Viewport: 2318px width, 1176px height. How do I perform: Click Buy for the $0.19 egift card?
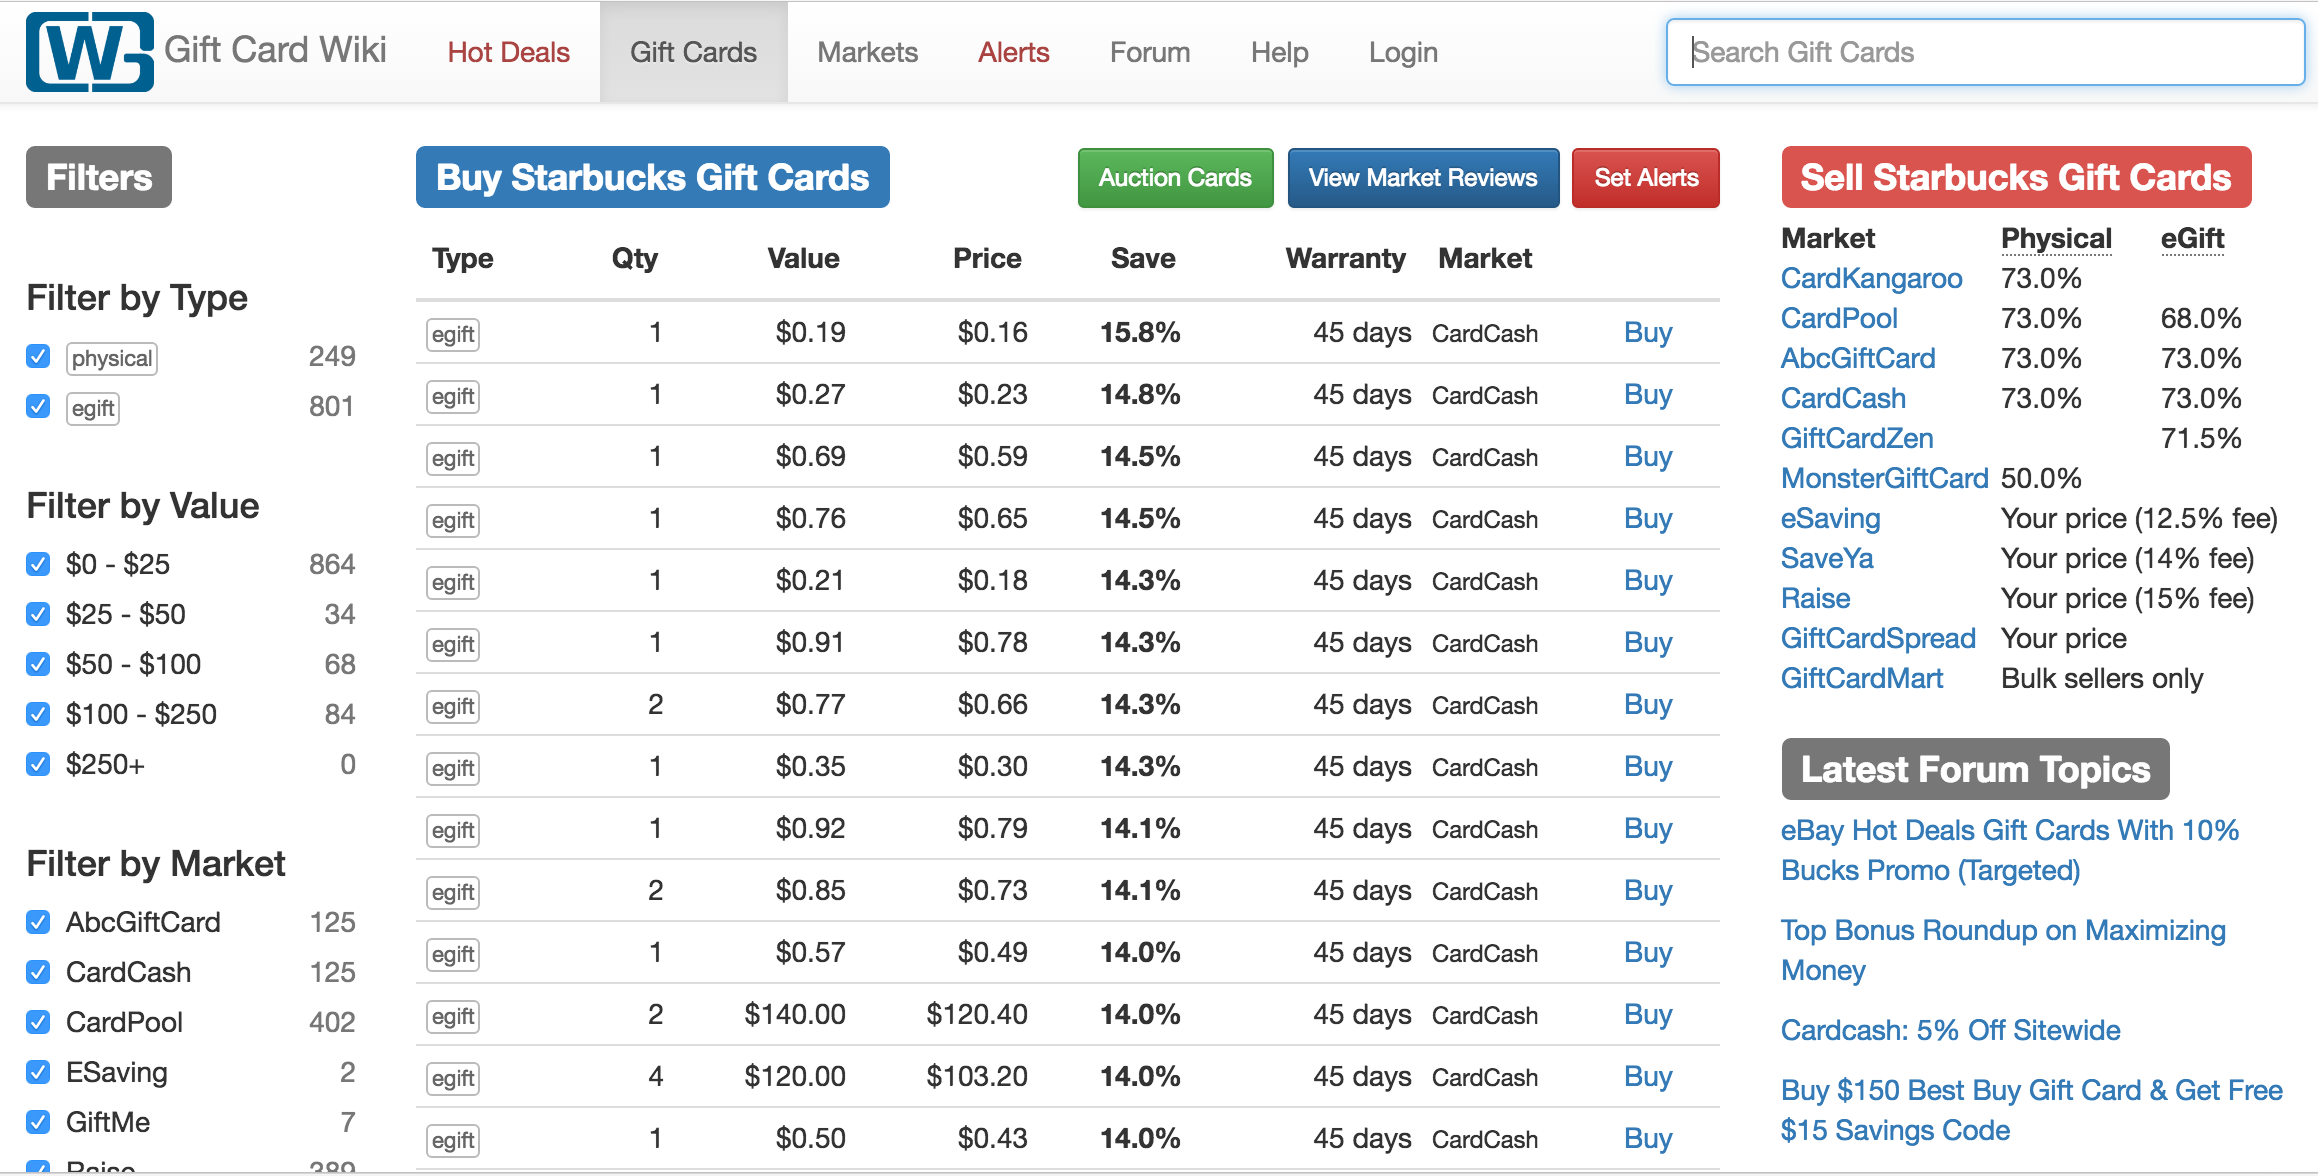pos(1648,332)
